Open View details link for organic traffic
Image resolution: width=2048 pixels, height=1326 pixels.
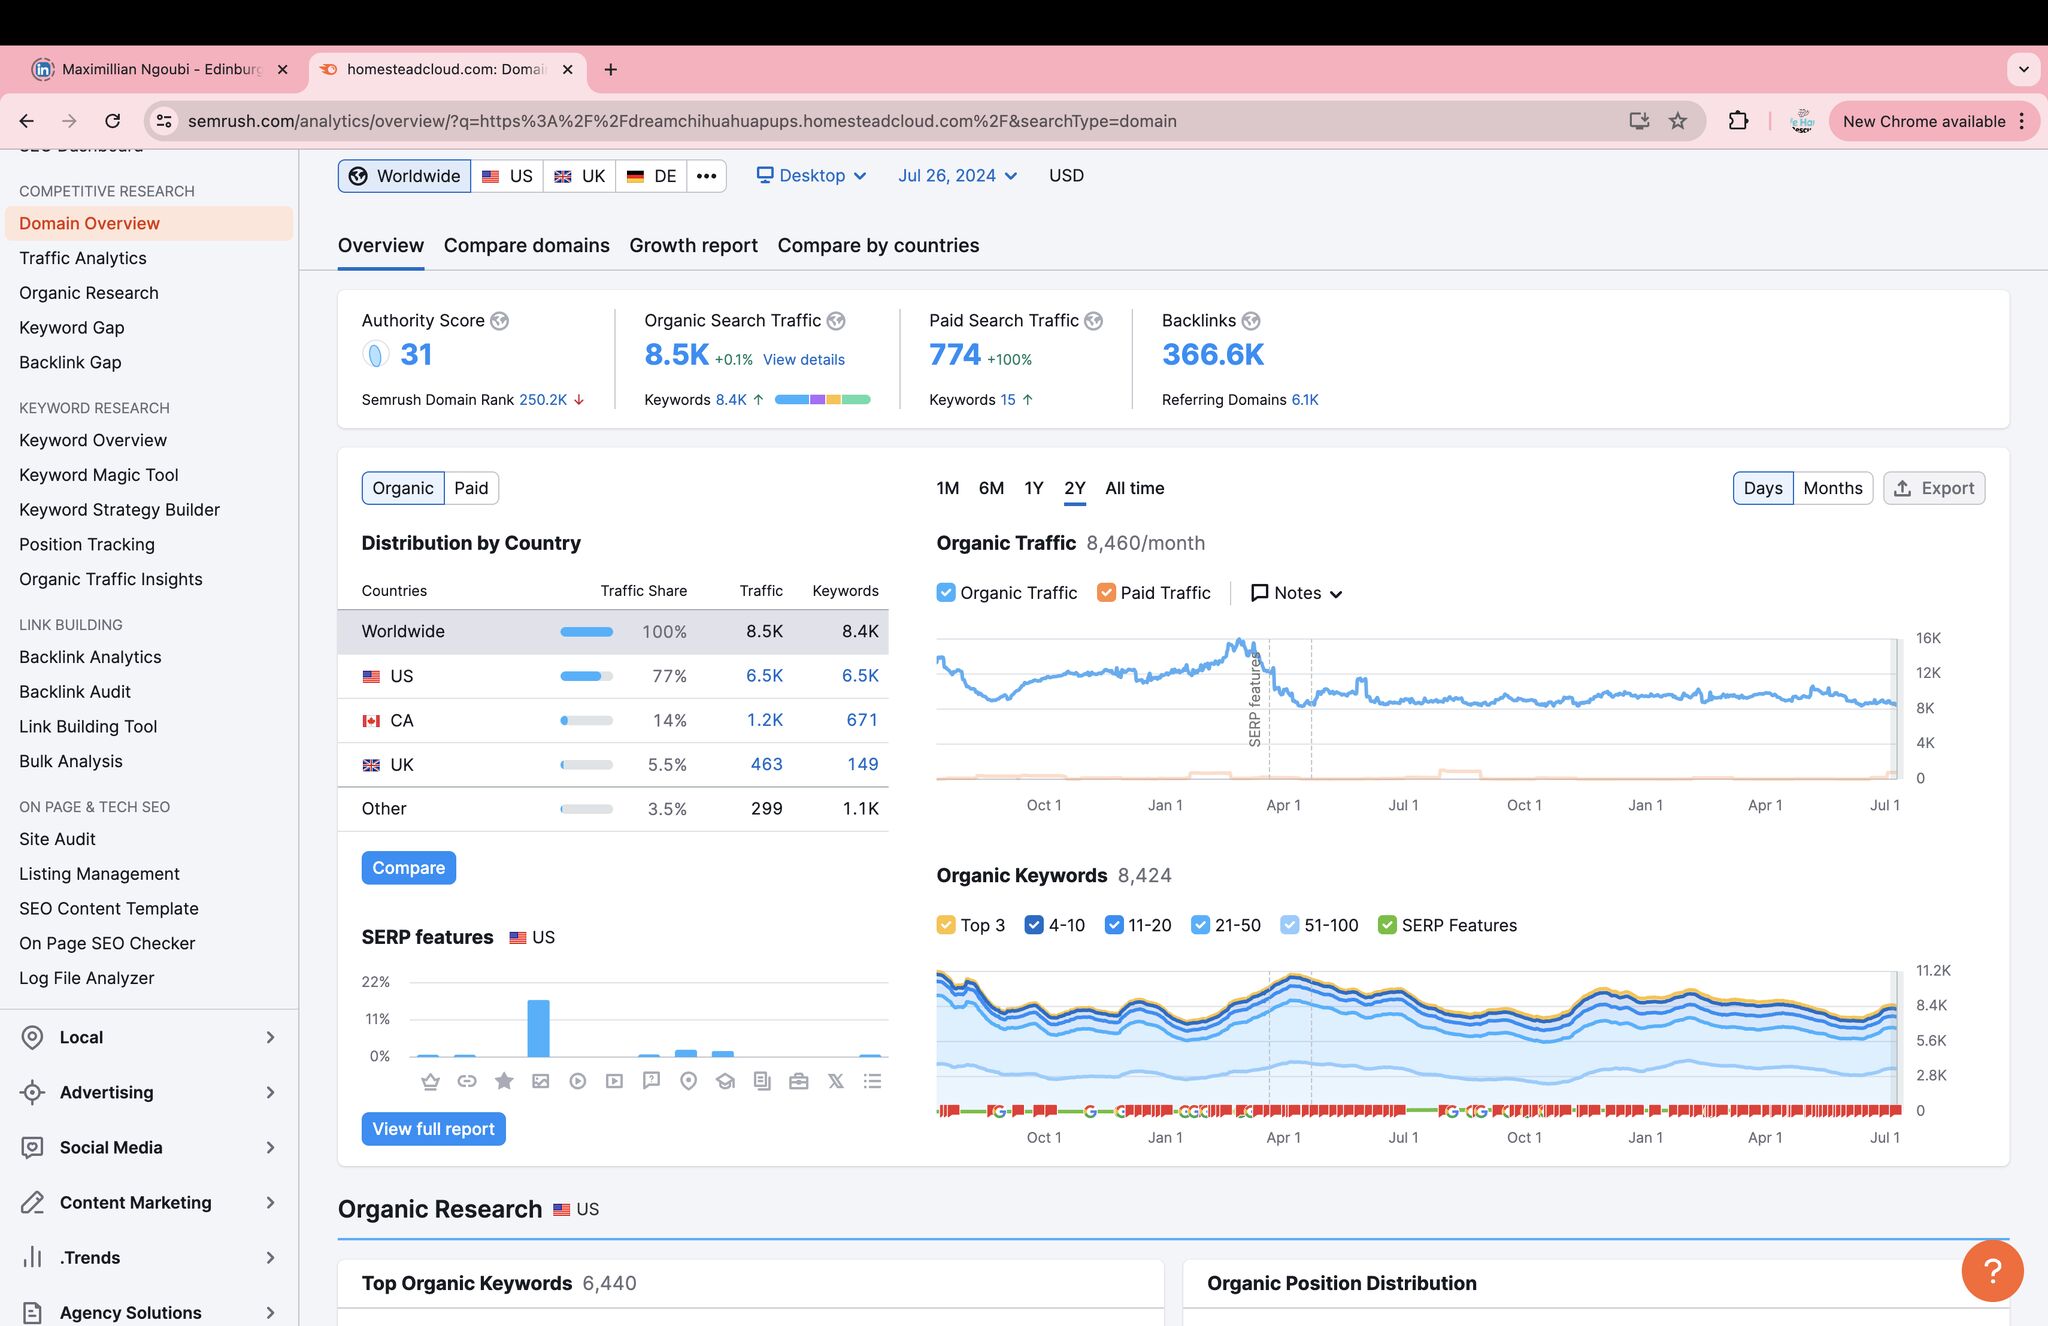[x=804, y=359]
